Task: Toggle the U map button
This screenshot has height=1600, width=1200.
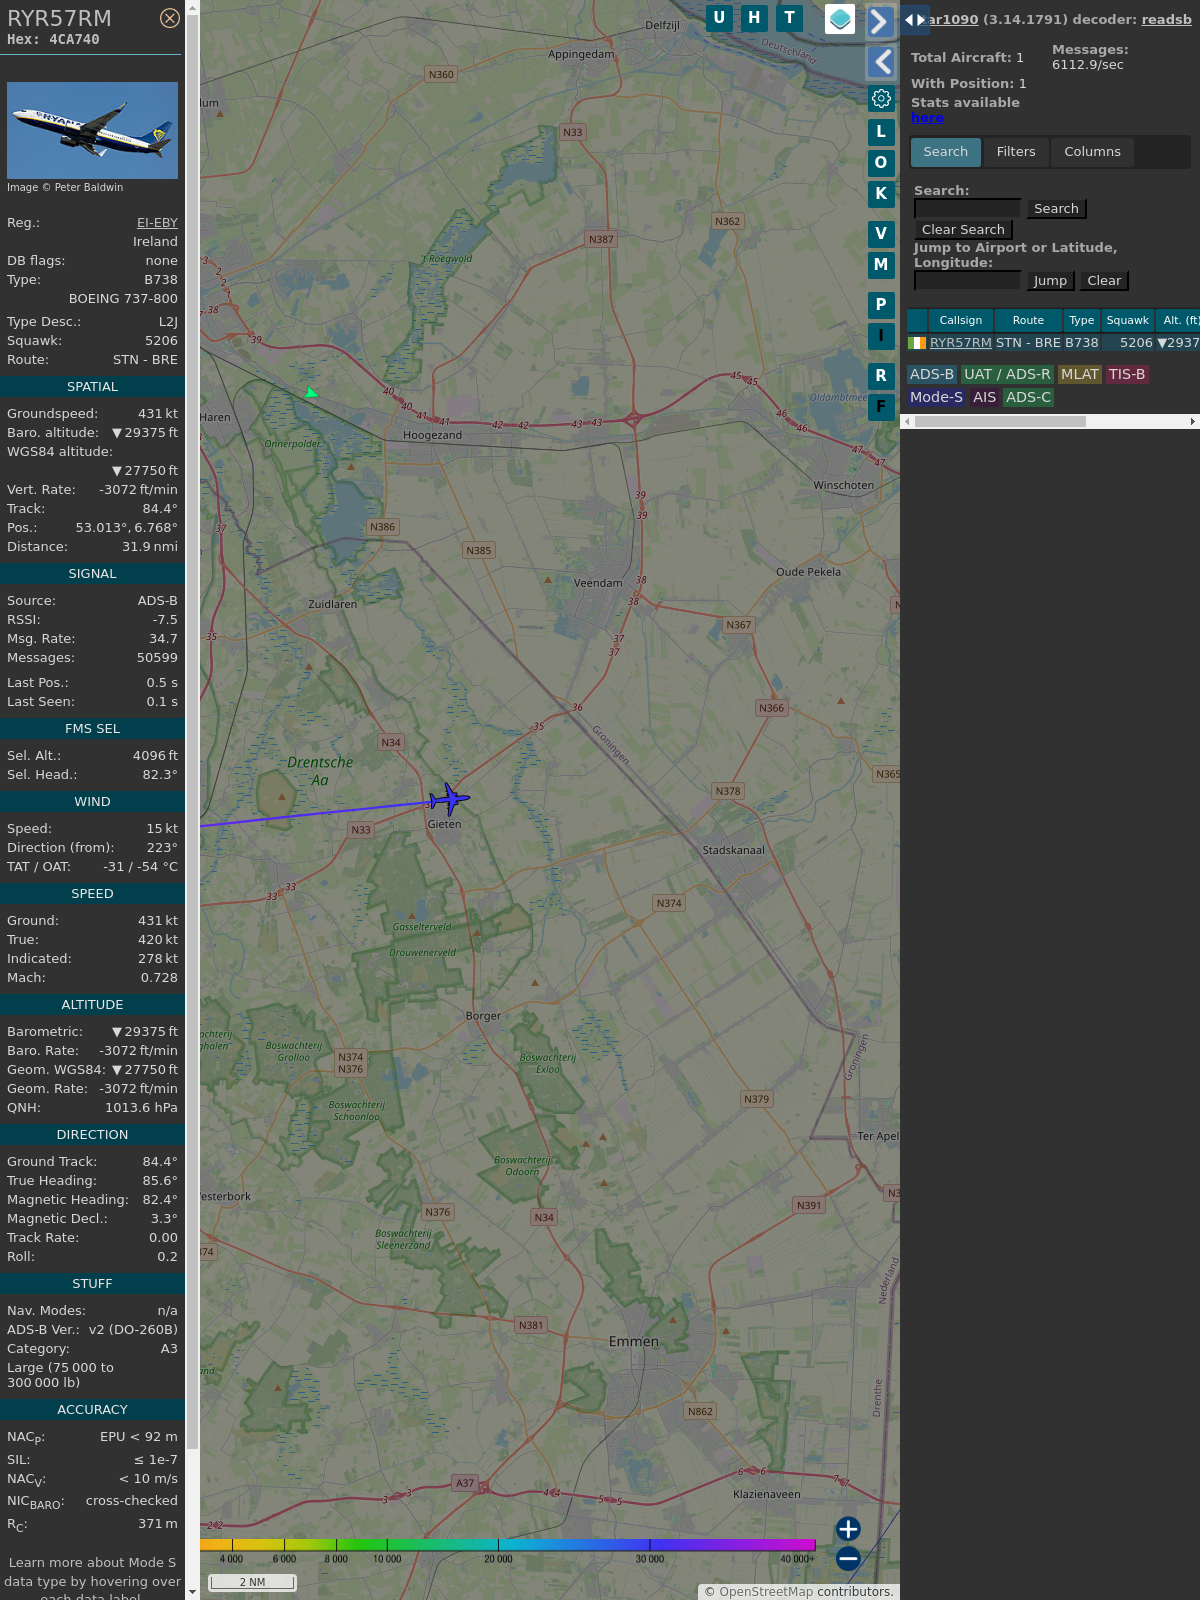Action: [719, 18]
